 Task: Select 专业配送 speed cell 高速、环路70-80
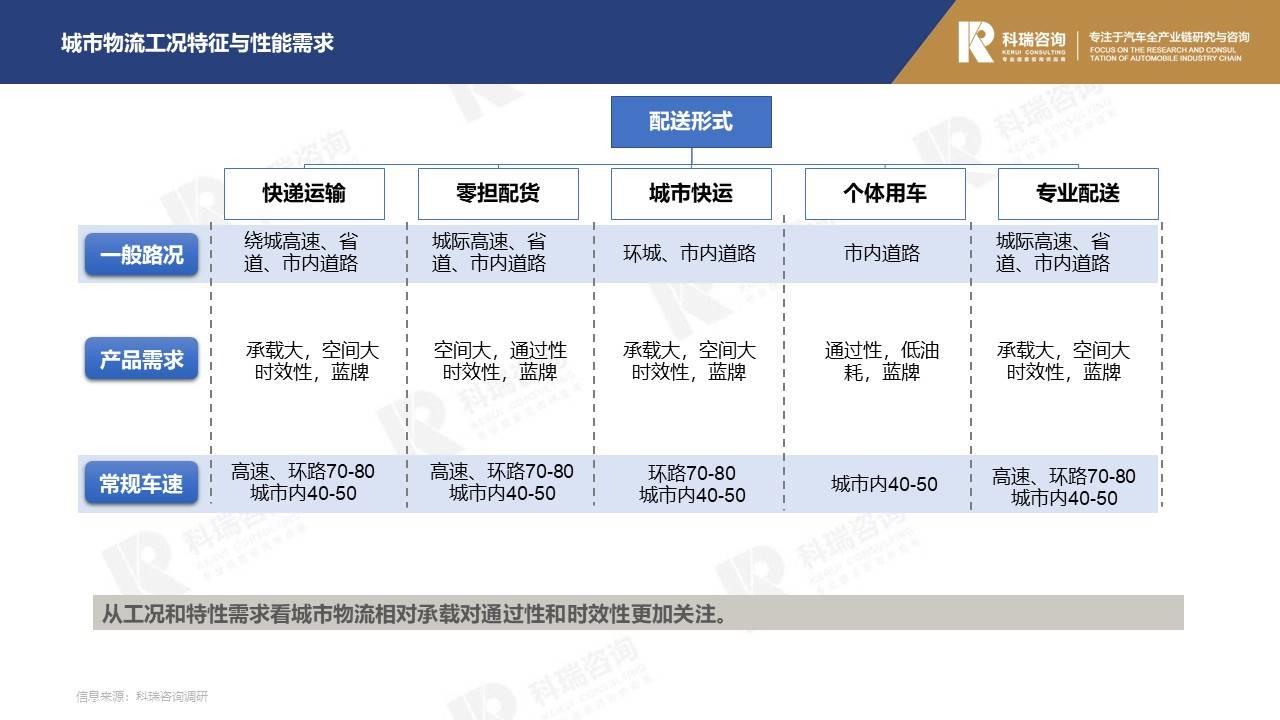click(x=1064, y=487)
